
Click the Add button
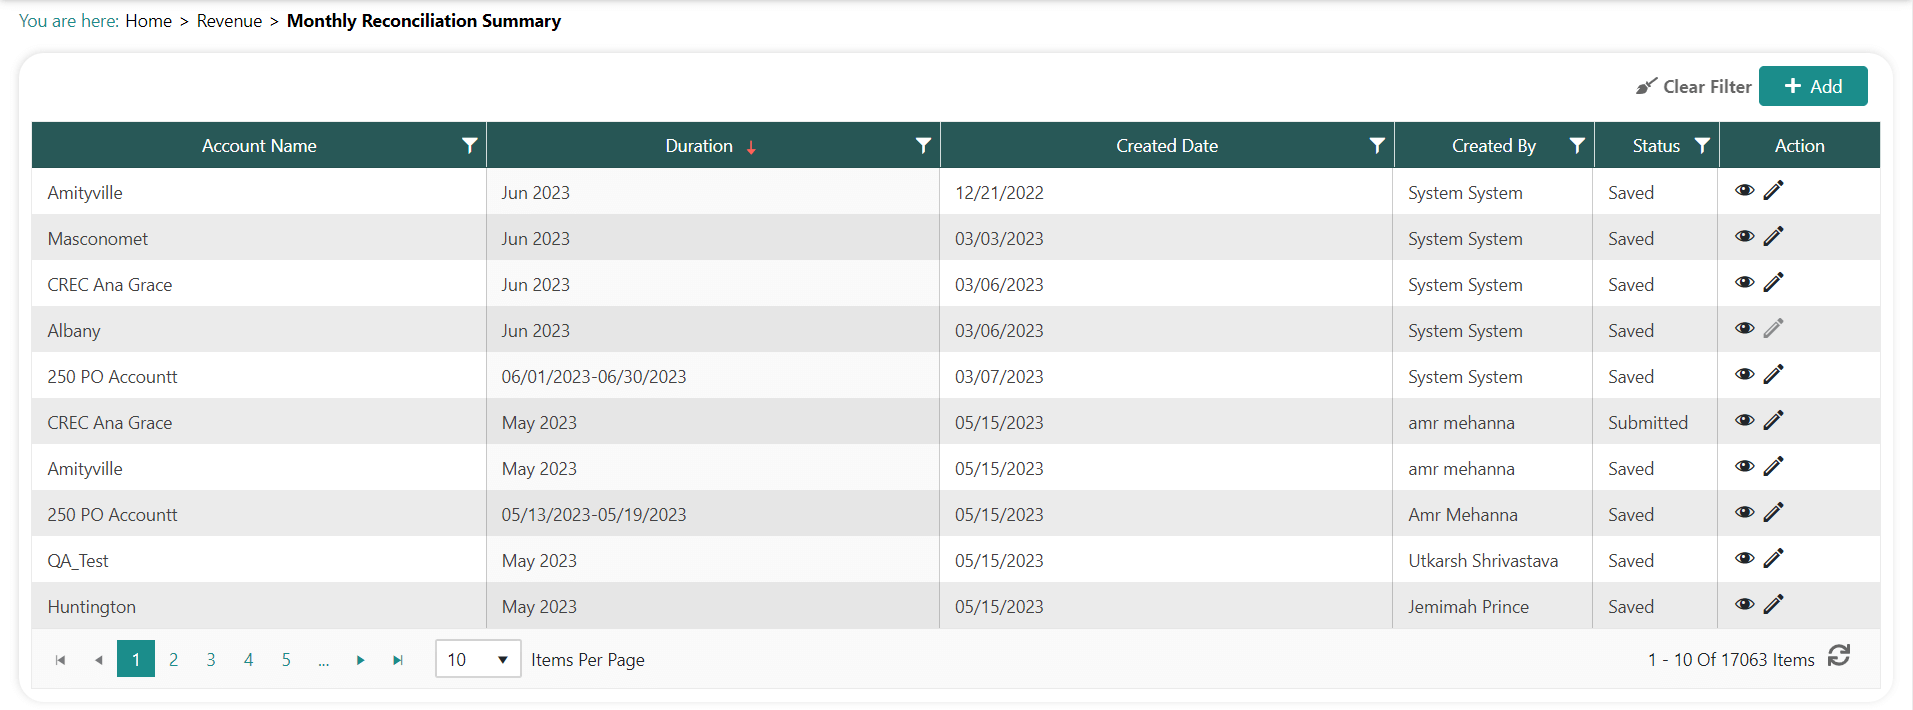[1812, 87]
